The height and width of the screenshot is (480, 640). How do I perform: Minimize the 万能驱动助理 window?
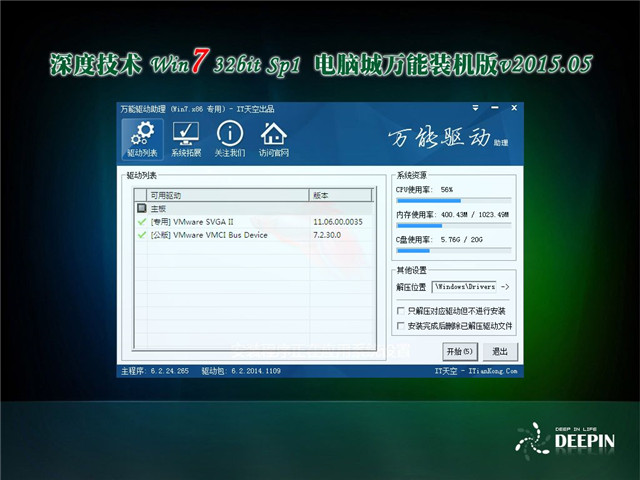[495, 108]
